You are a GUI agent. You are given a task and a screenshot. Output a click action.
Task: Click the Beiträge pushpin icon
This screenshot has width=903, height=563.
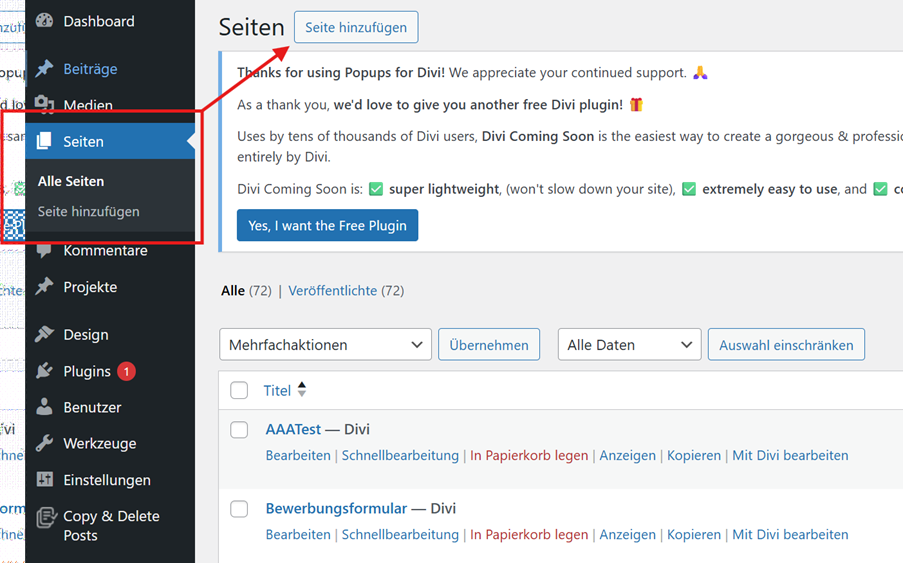(x=44, y=69)
